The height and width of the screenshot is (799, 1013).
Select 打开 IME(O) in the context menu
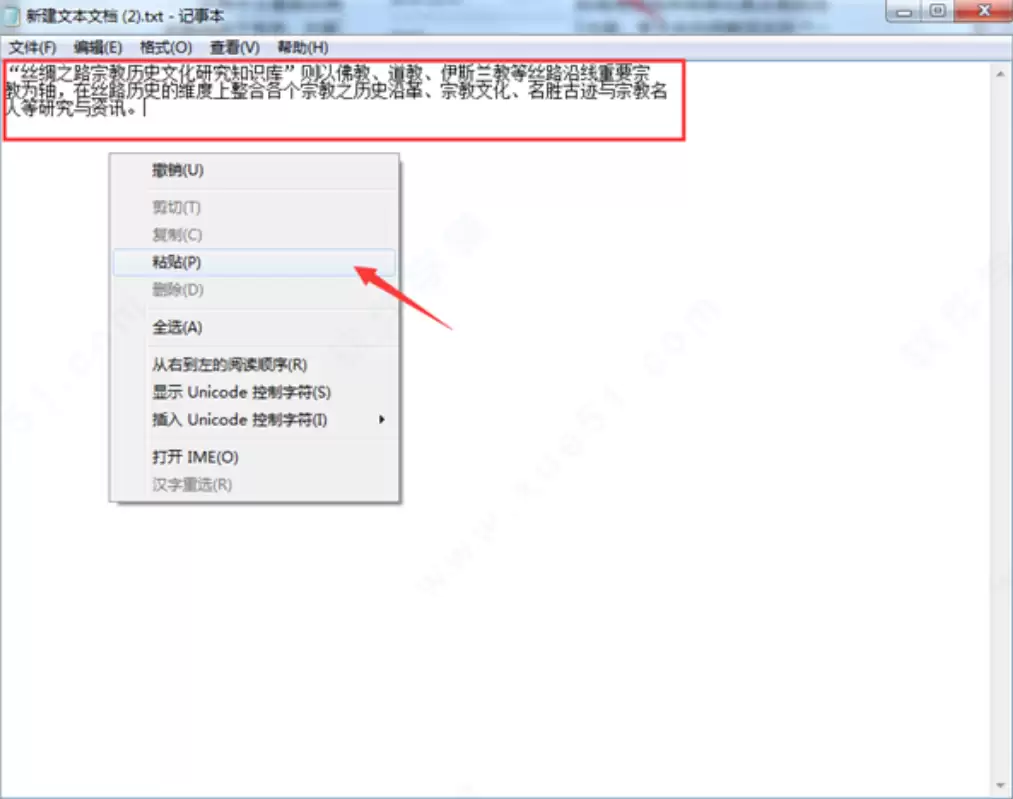[195, 457]
